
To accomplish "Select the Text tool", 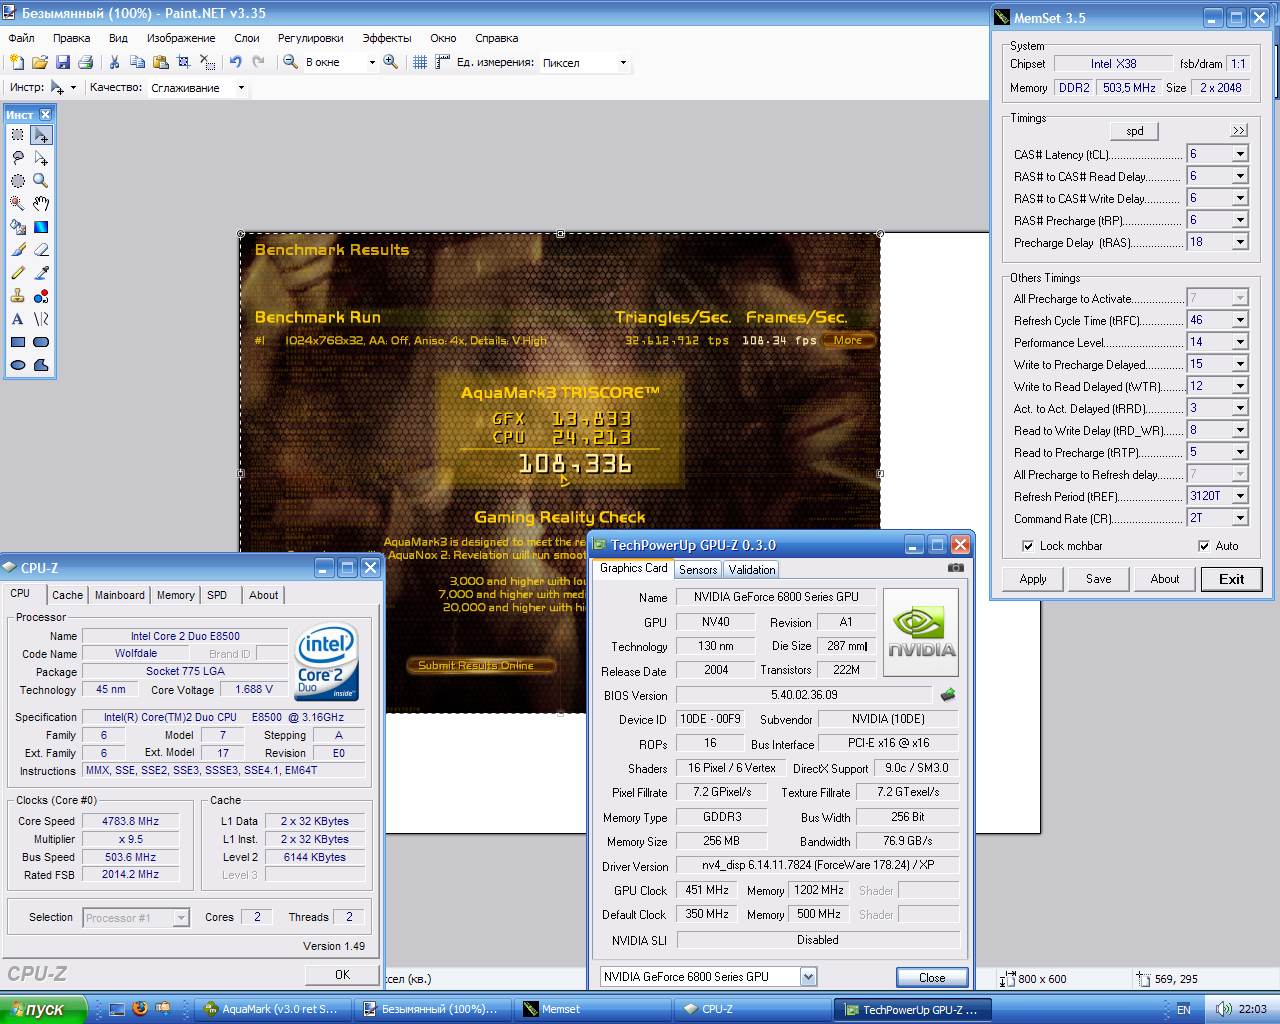I will coord(18,319).
